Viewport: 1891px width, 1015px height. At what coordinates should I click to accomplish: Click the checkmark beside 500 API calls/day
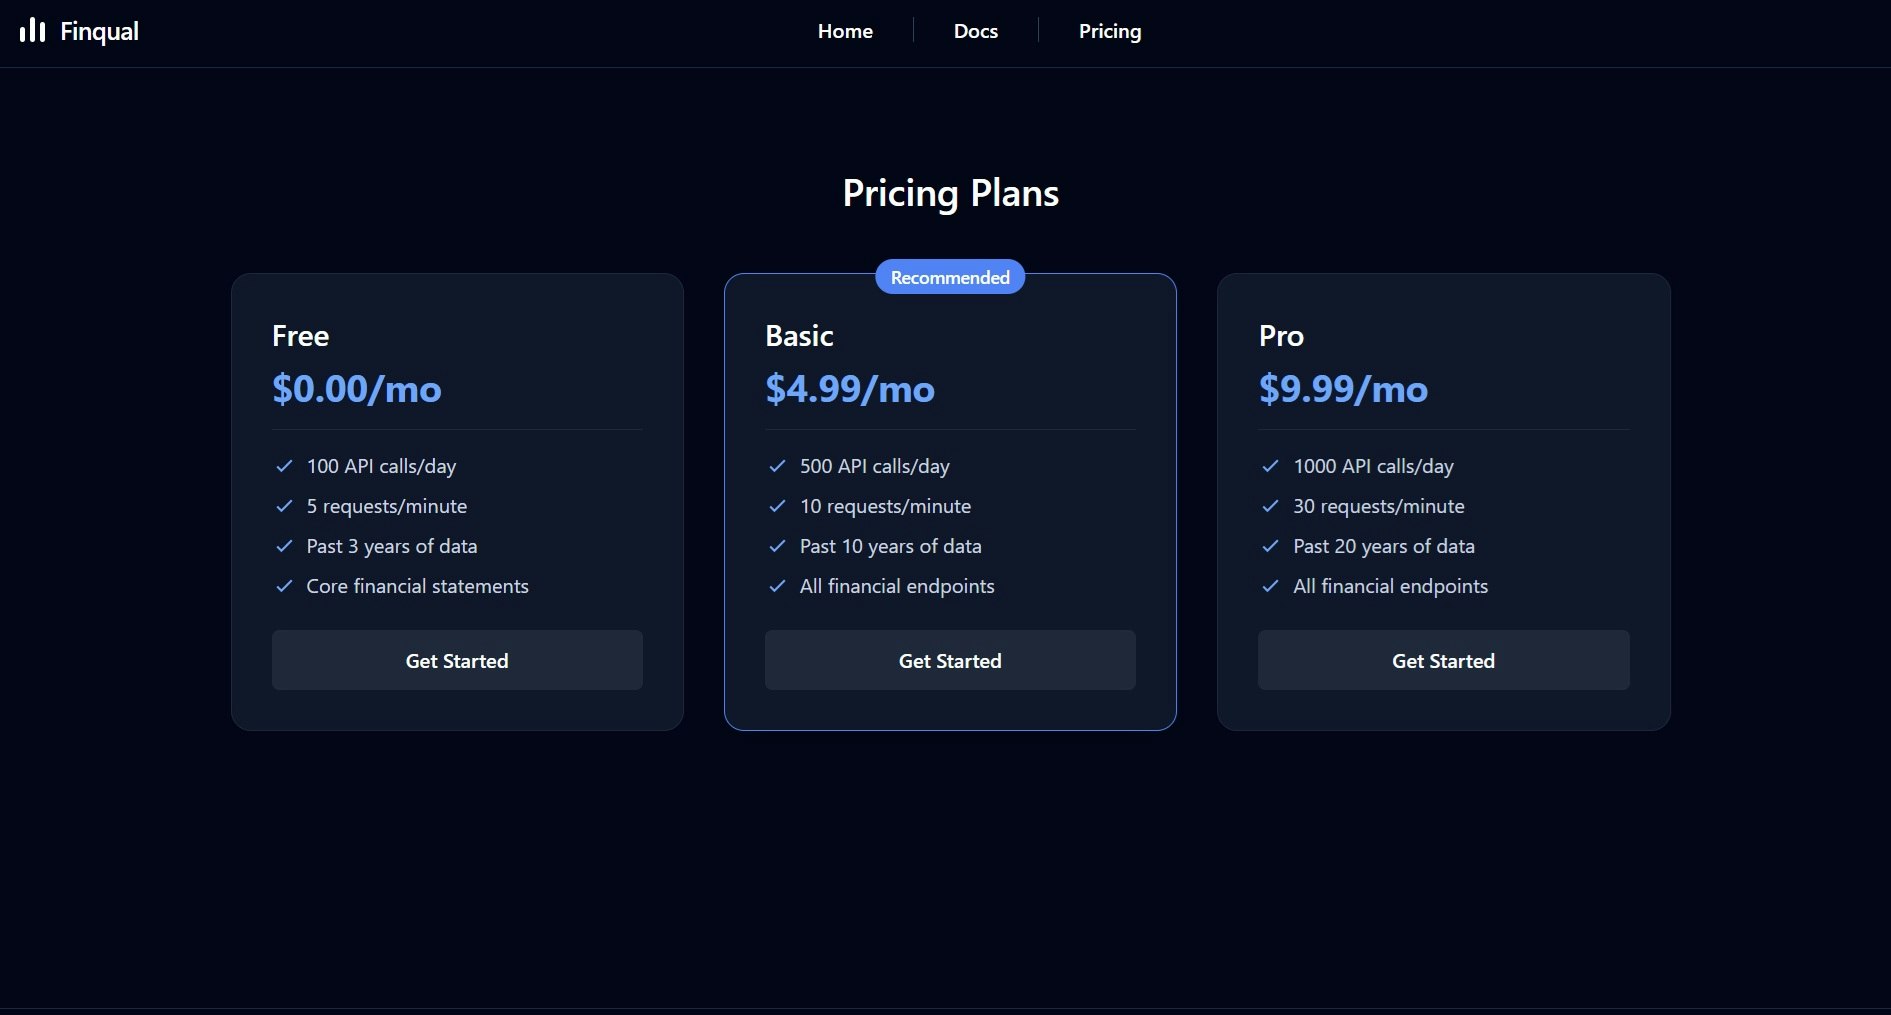point(777,466)
